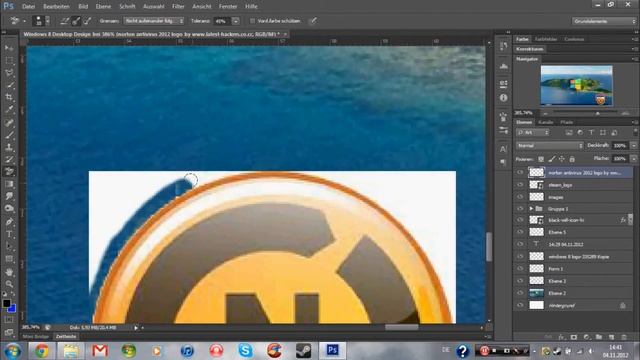Toggle visibility of Gruppe 1
The width and height of the screenshot is (640, 360).
click(x=520, y=209)
